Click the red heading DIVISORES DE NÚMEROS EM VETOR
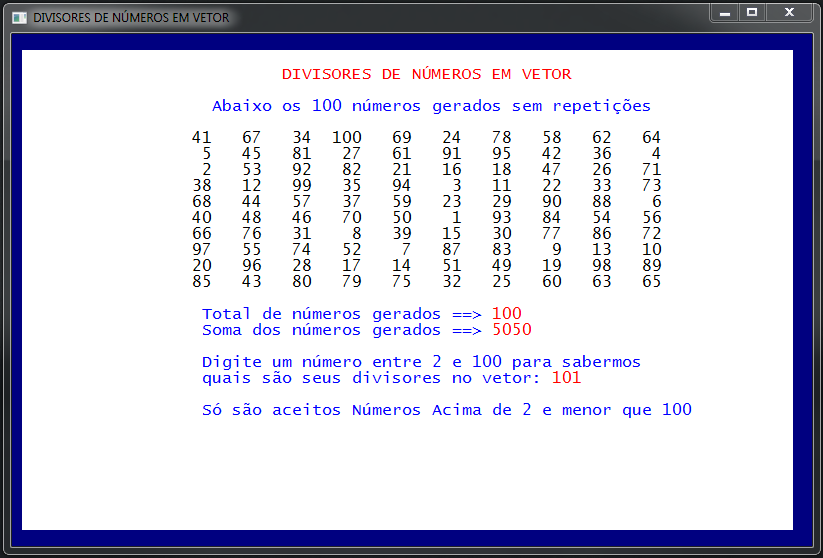 [x=426, y=75]
